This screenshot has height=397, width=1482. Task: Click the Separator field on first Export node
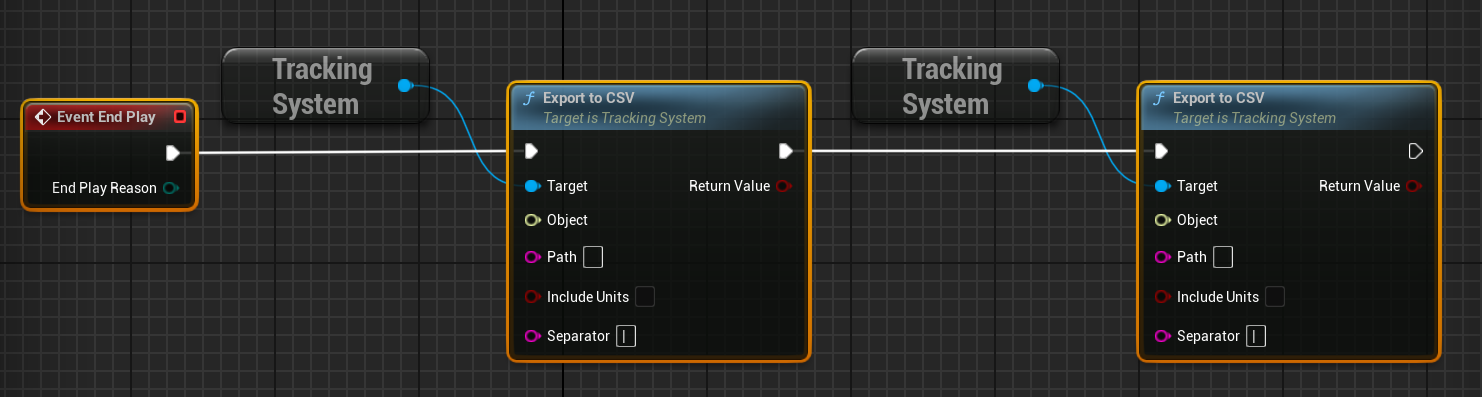pyautogui.click(x=626, y=336)
